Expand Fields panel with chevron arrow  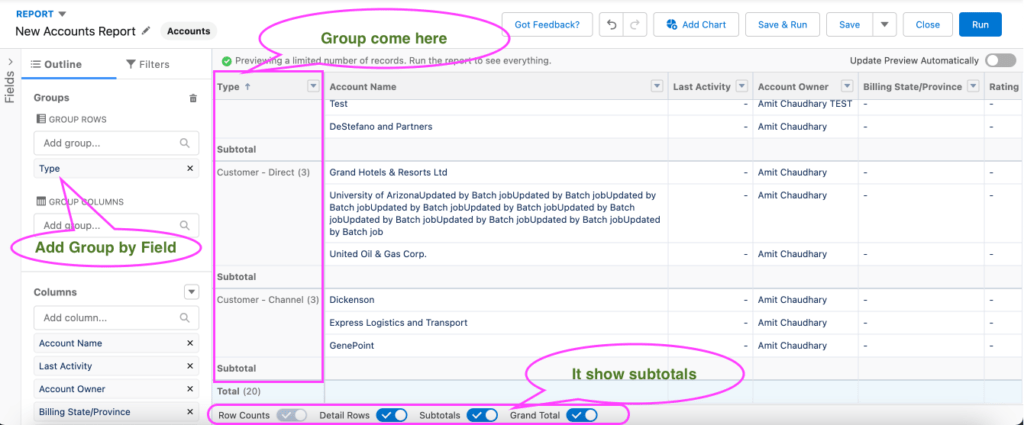point(10,61)
